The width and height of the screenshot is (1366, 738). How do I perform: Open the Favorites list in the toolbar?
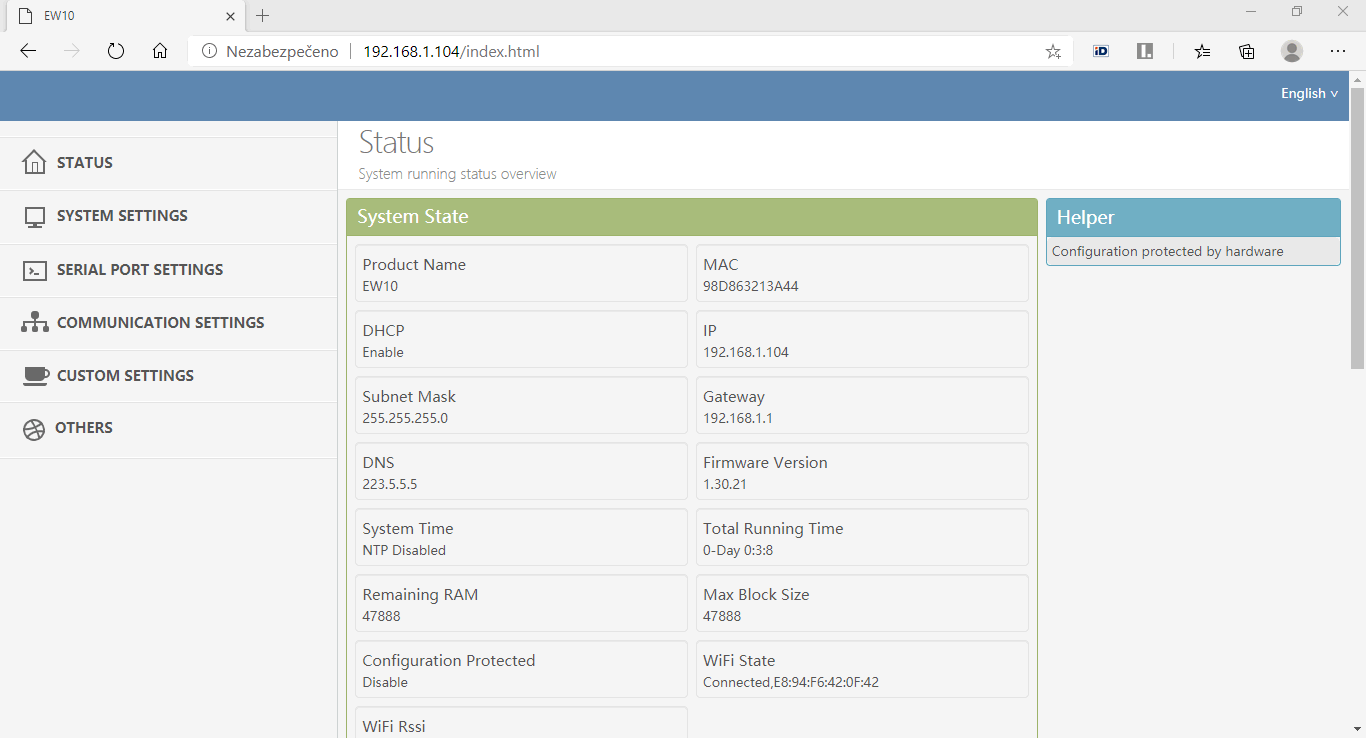pyautogui.click(x=1202, y=51)
